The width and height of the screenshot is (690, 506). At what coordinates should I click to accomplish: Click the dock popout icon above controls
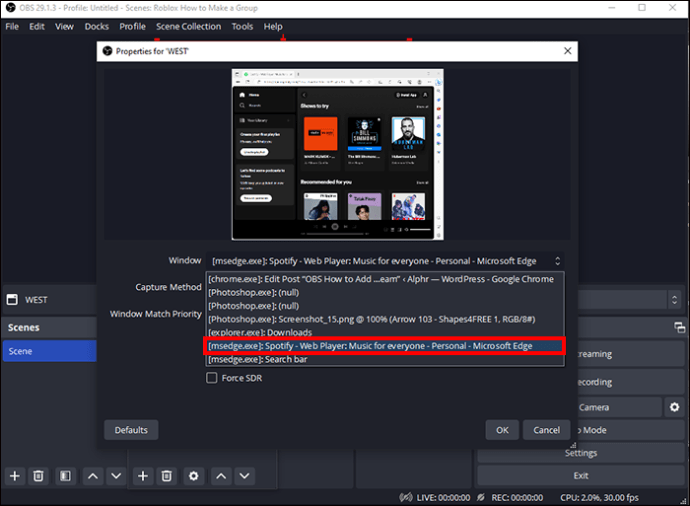pos(680,327)
